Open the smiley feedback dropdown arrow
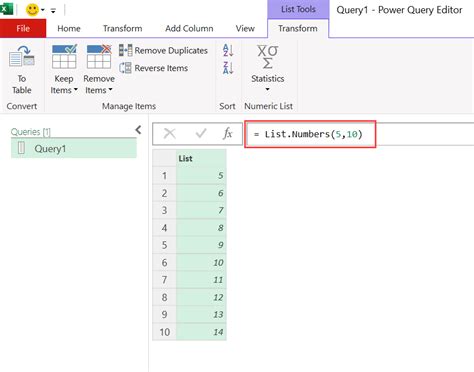 (x=43, y=10)
